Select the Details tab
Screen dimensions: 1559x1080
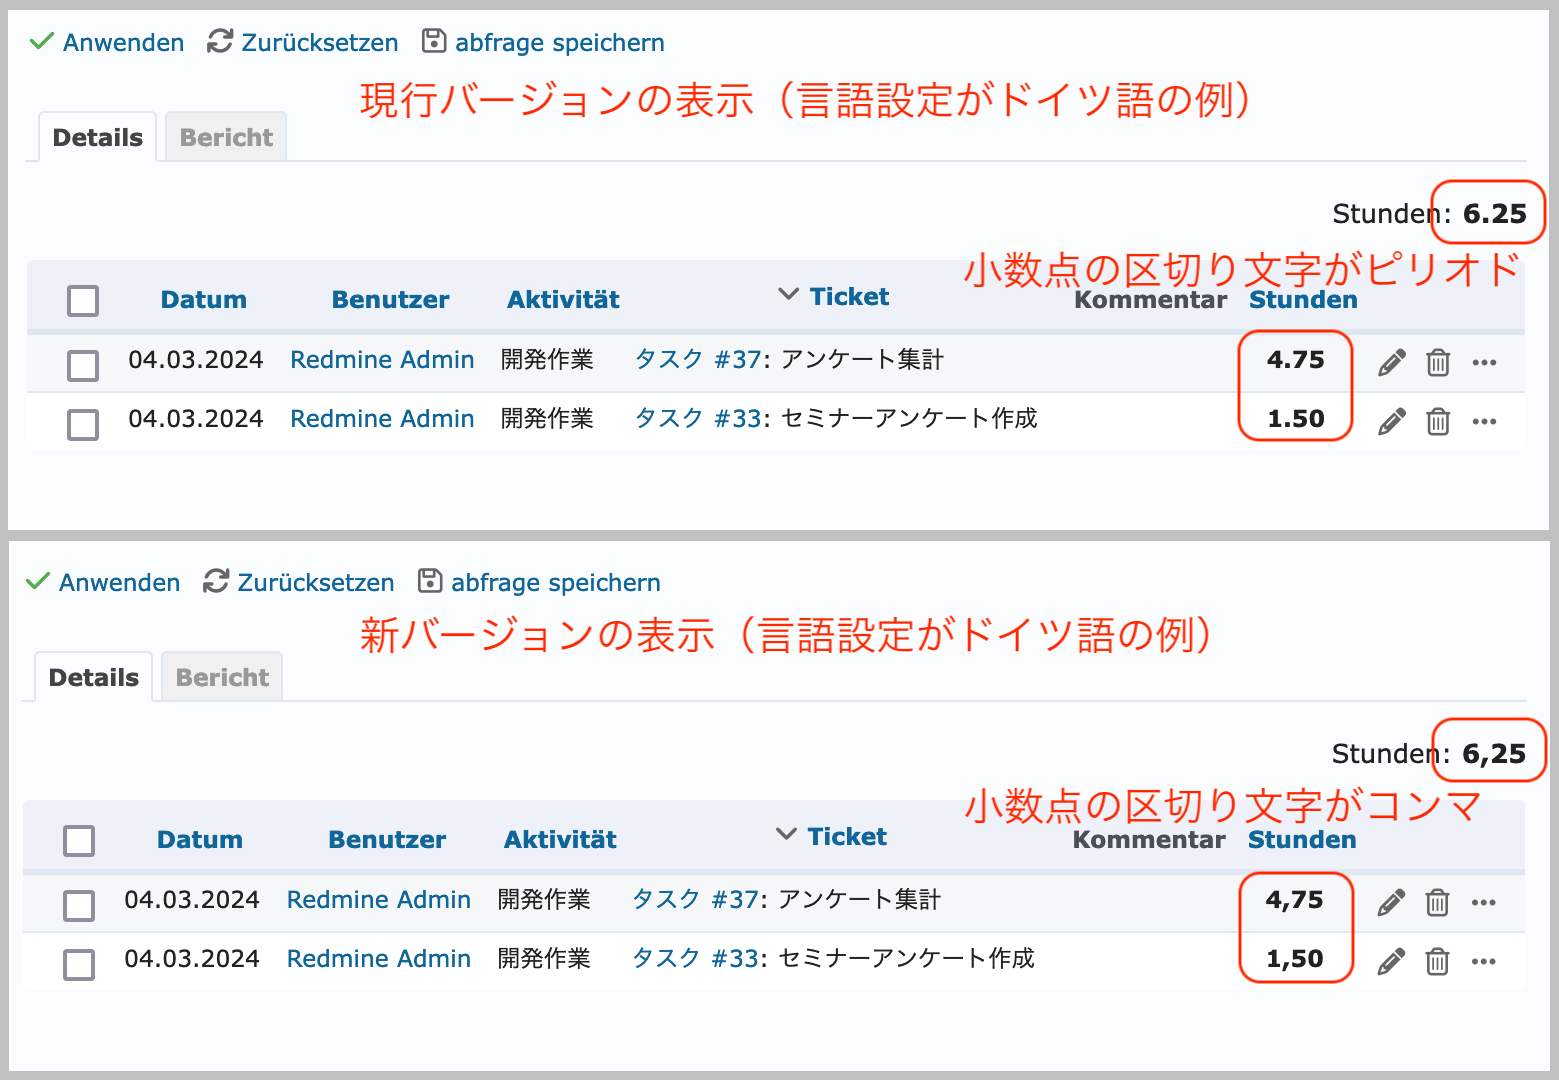pyautogui.click(x=97, y=137)
